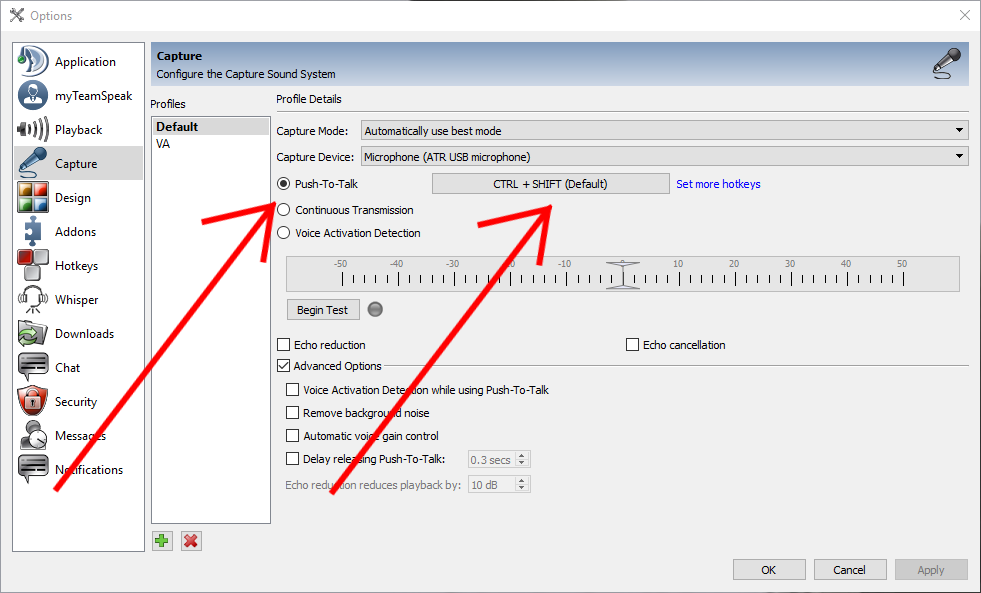Click the Options window wrench icon

(17, 15)
